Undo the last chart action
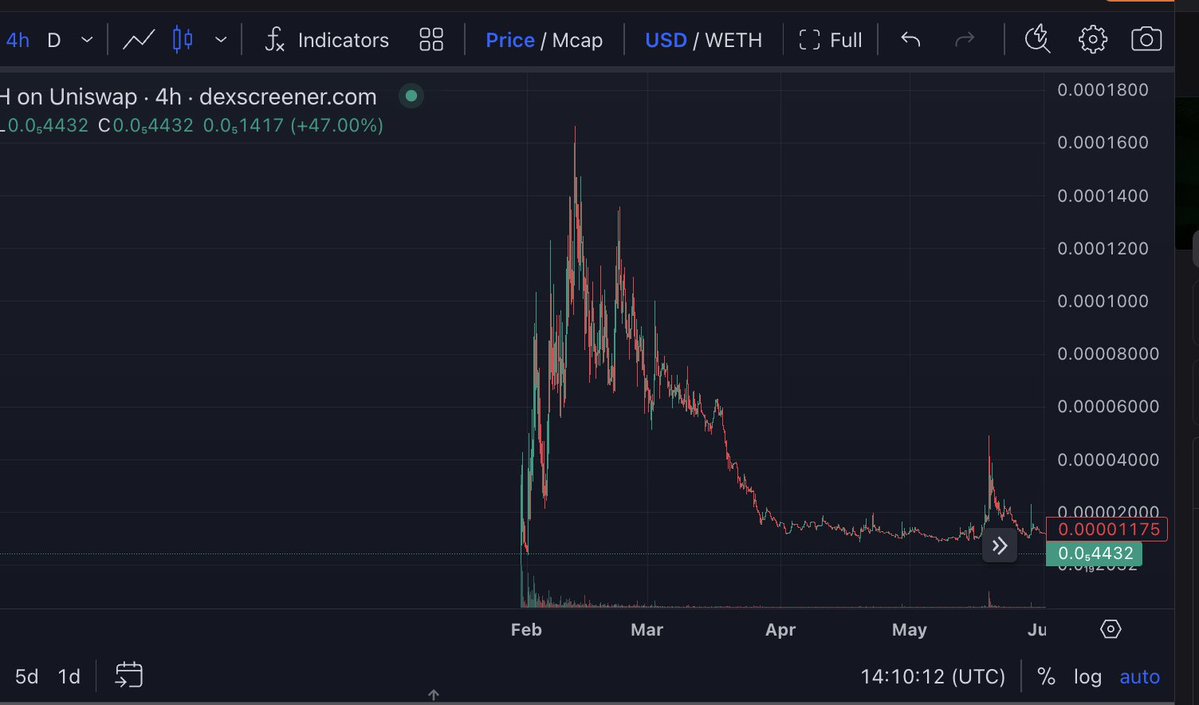 pyautogui.click(x=910, y=39)
